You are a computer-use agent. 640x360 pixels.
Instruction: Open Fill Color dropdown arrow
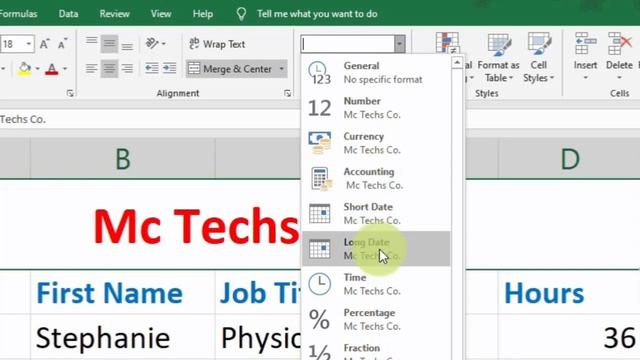[38, 69]
